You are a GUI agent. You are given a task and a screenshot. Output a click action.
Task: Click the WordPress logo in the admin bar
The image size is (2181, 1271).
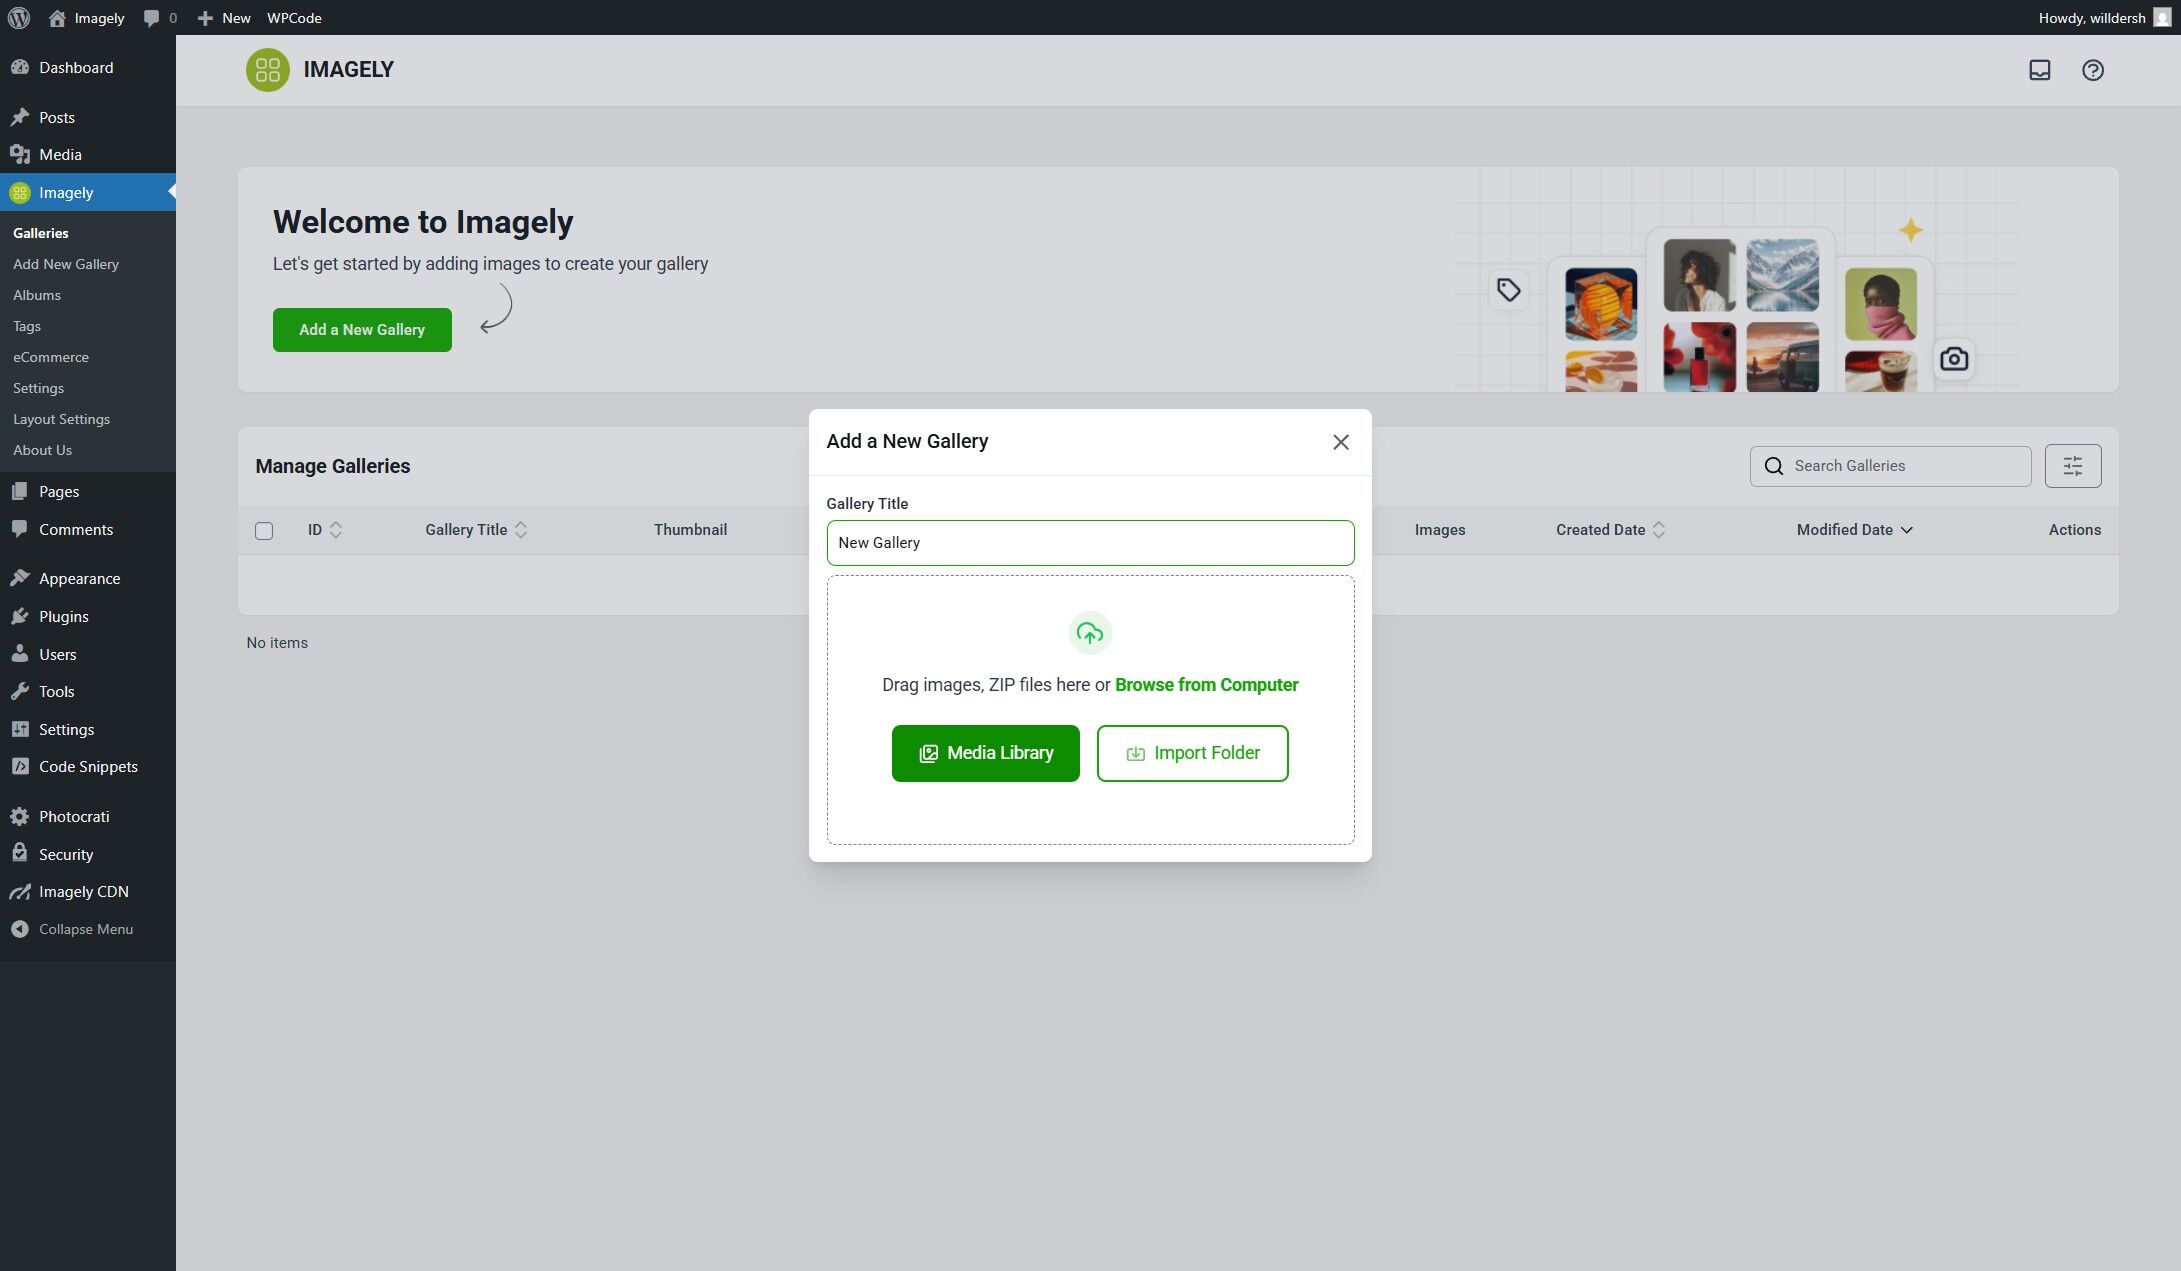pyautogui.click(x=19, y=17)
